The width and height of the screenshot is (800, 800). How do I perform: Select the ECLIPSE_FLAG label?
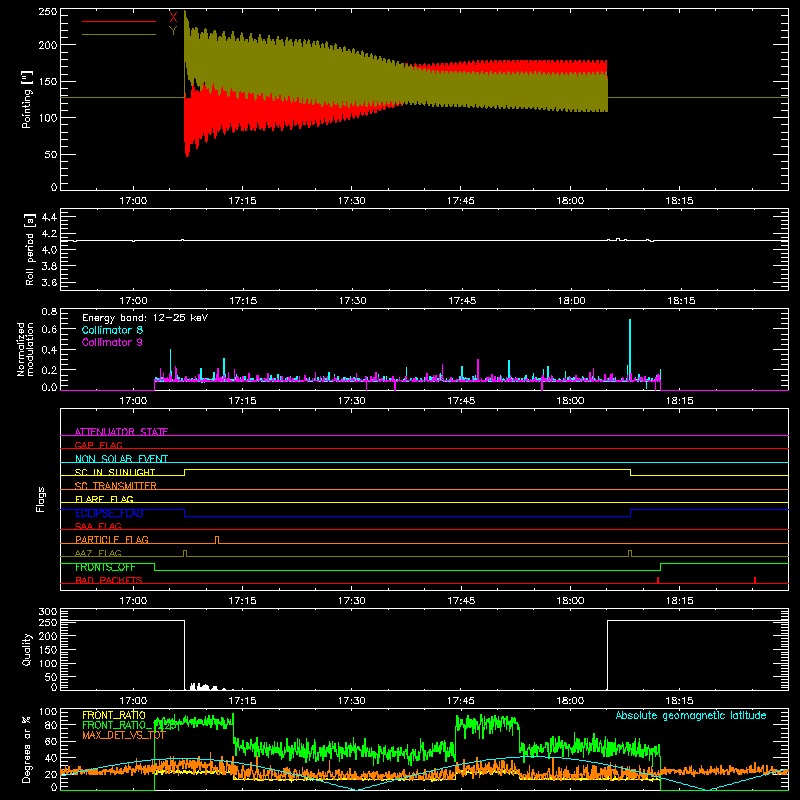pos(109,513)
